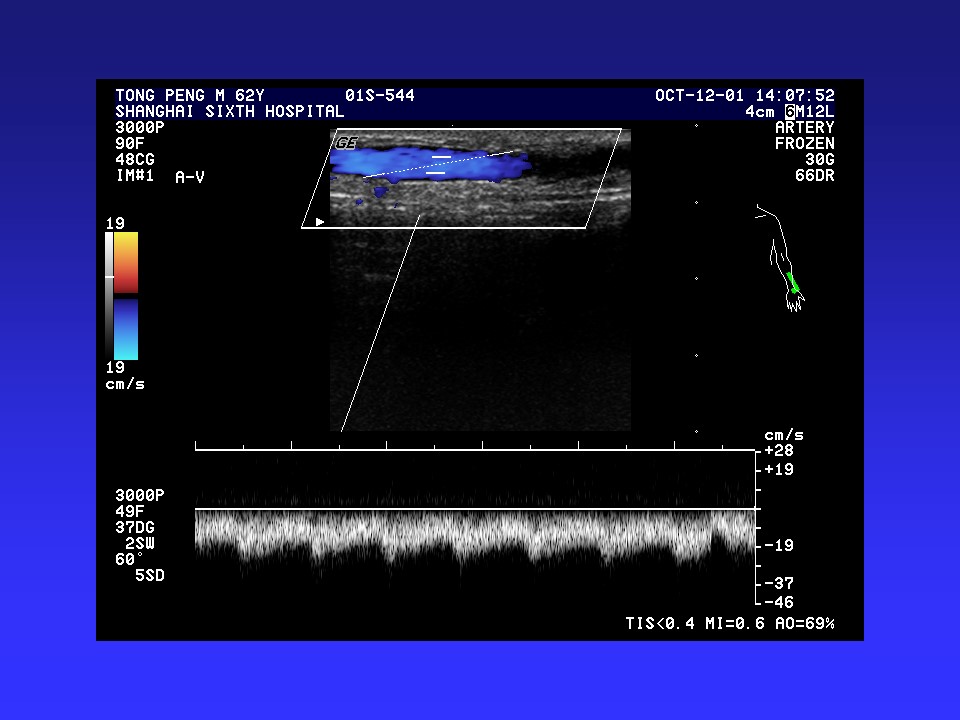Click the Doppler sample gate upper white bar
The image size is (960, 720).
point(441,157)
